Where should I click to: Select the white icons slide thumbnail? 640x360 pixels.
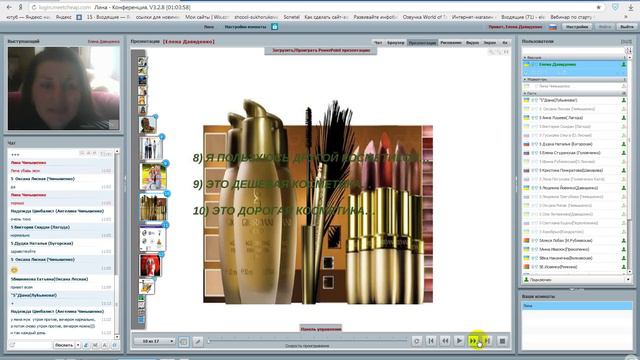point(153,238)
